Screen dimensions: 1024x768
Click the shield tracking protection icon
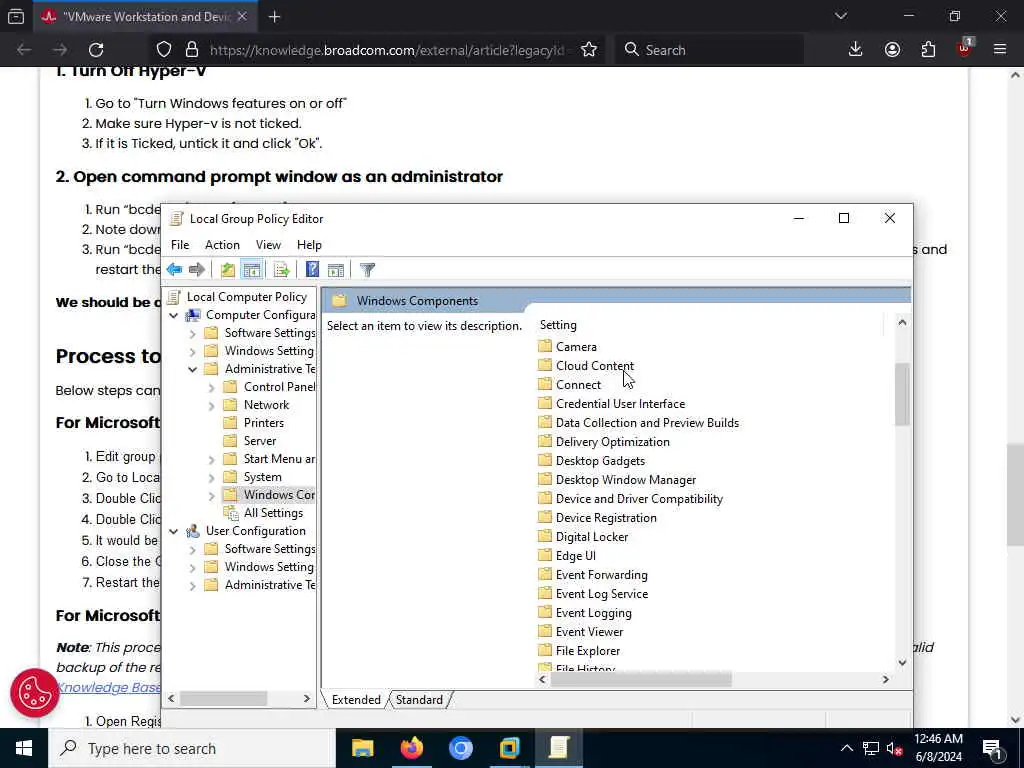coord(164,50)
